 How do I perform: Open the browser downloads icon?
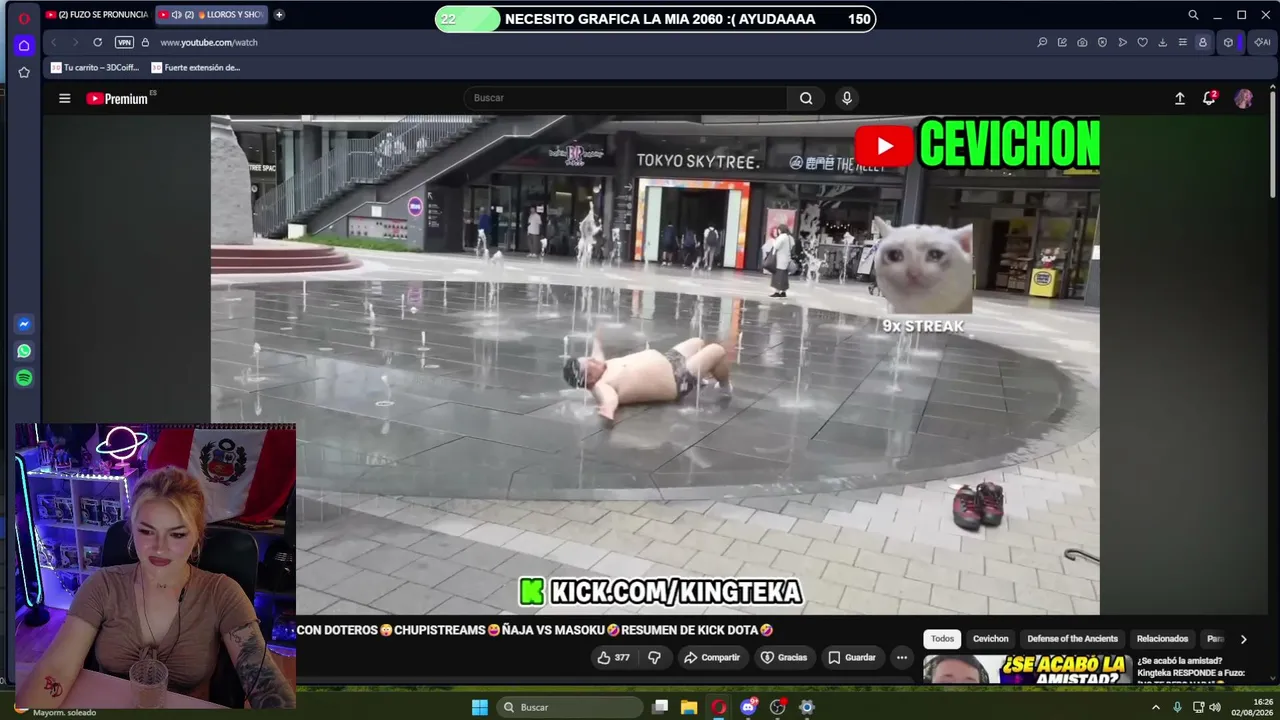click(x=1162, y=42)
